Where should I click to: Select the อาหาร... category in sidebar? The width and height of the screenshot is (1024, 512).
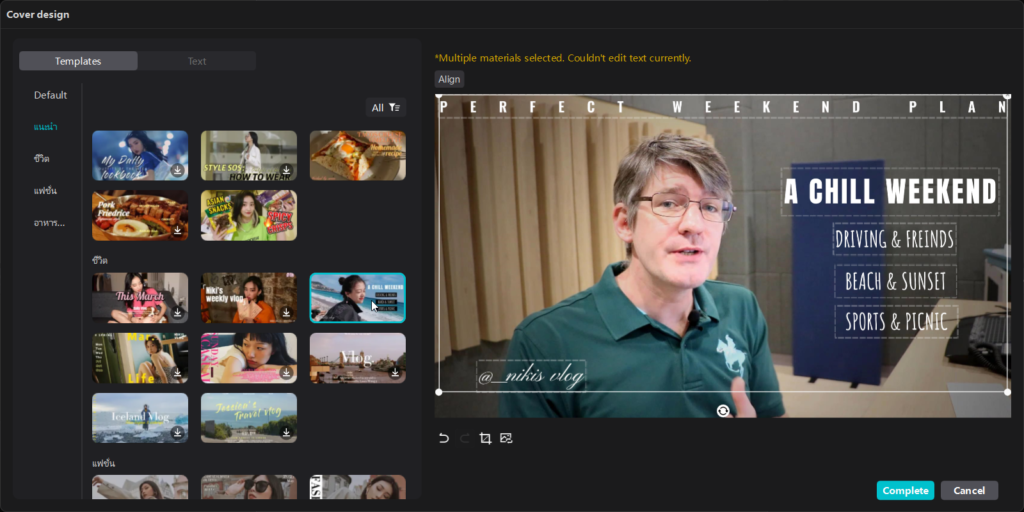click(x=49, y=223)
